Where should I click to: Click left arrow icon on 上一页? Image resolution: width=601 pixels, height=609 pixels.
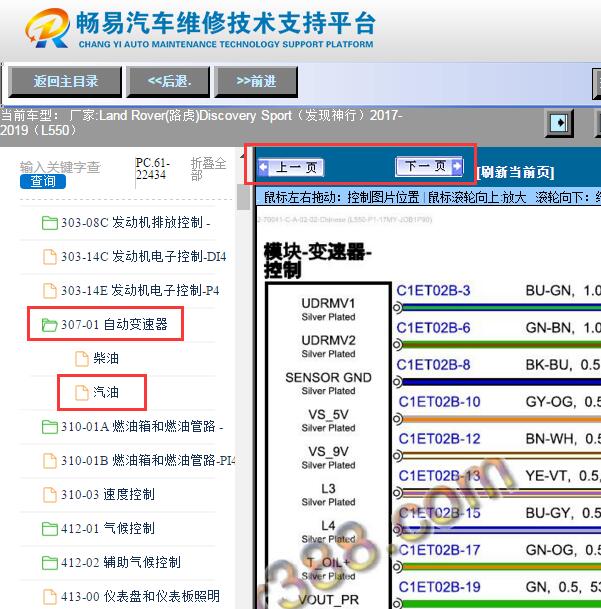pyautogui.click(x=263, y=167)
